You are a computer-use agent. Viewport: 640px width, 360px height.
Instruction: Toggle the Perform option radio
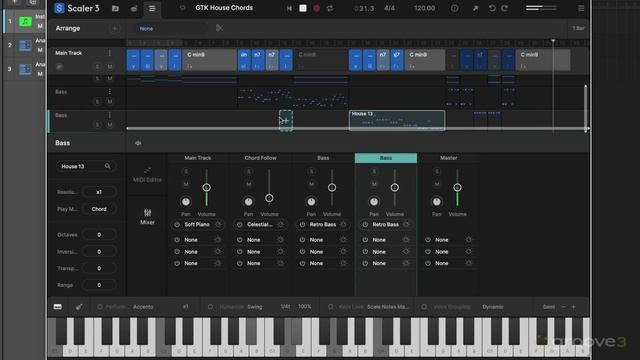100,307
